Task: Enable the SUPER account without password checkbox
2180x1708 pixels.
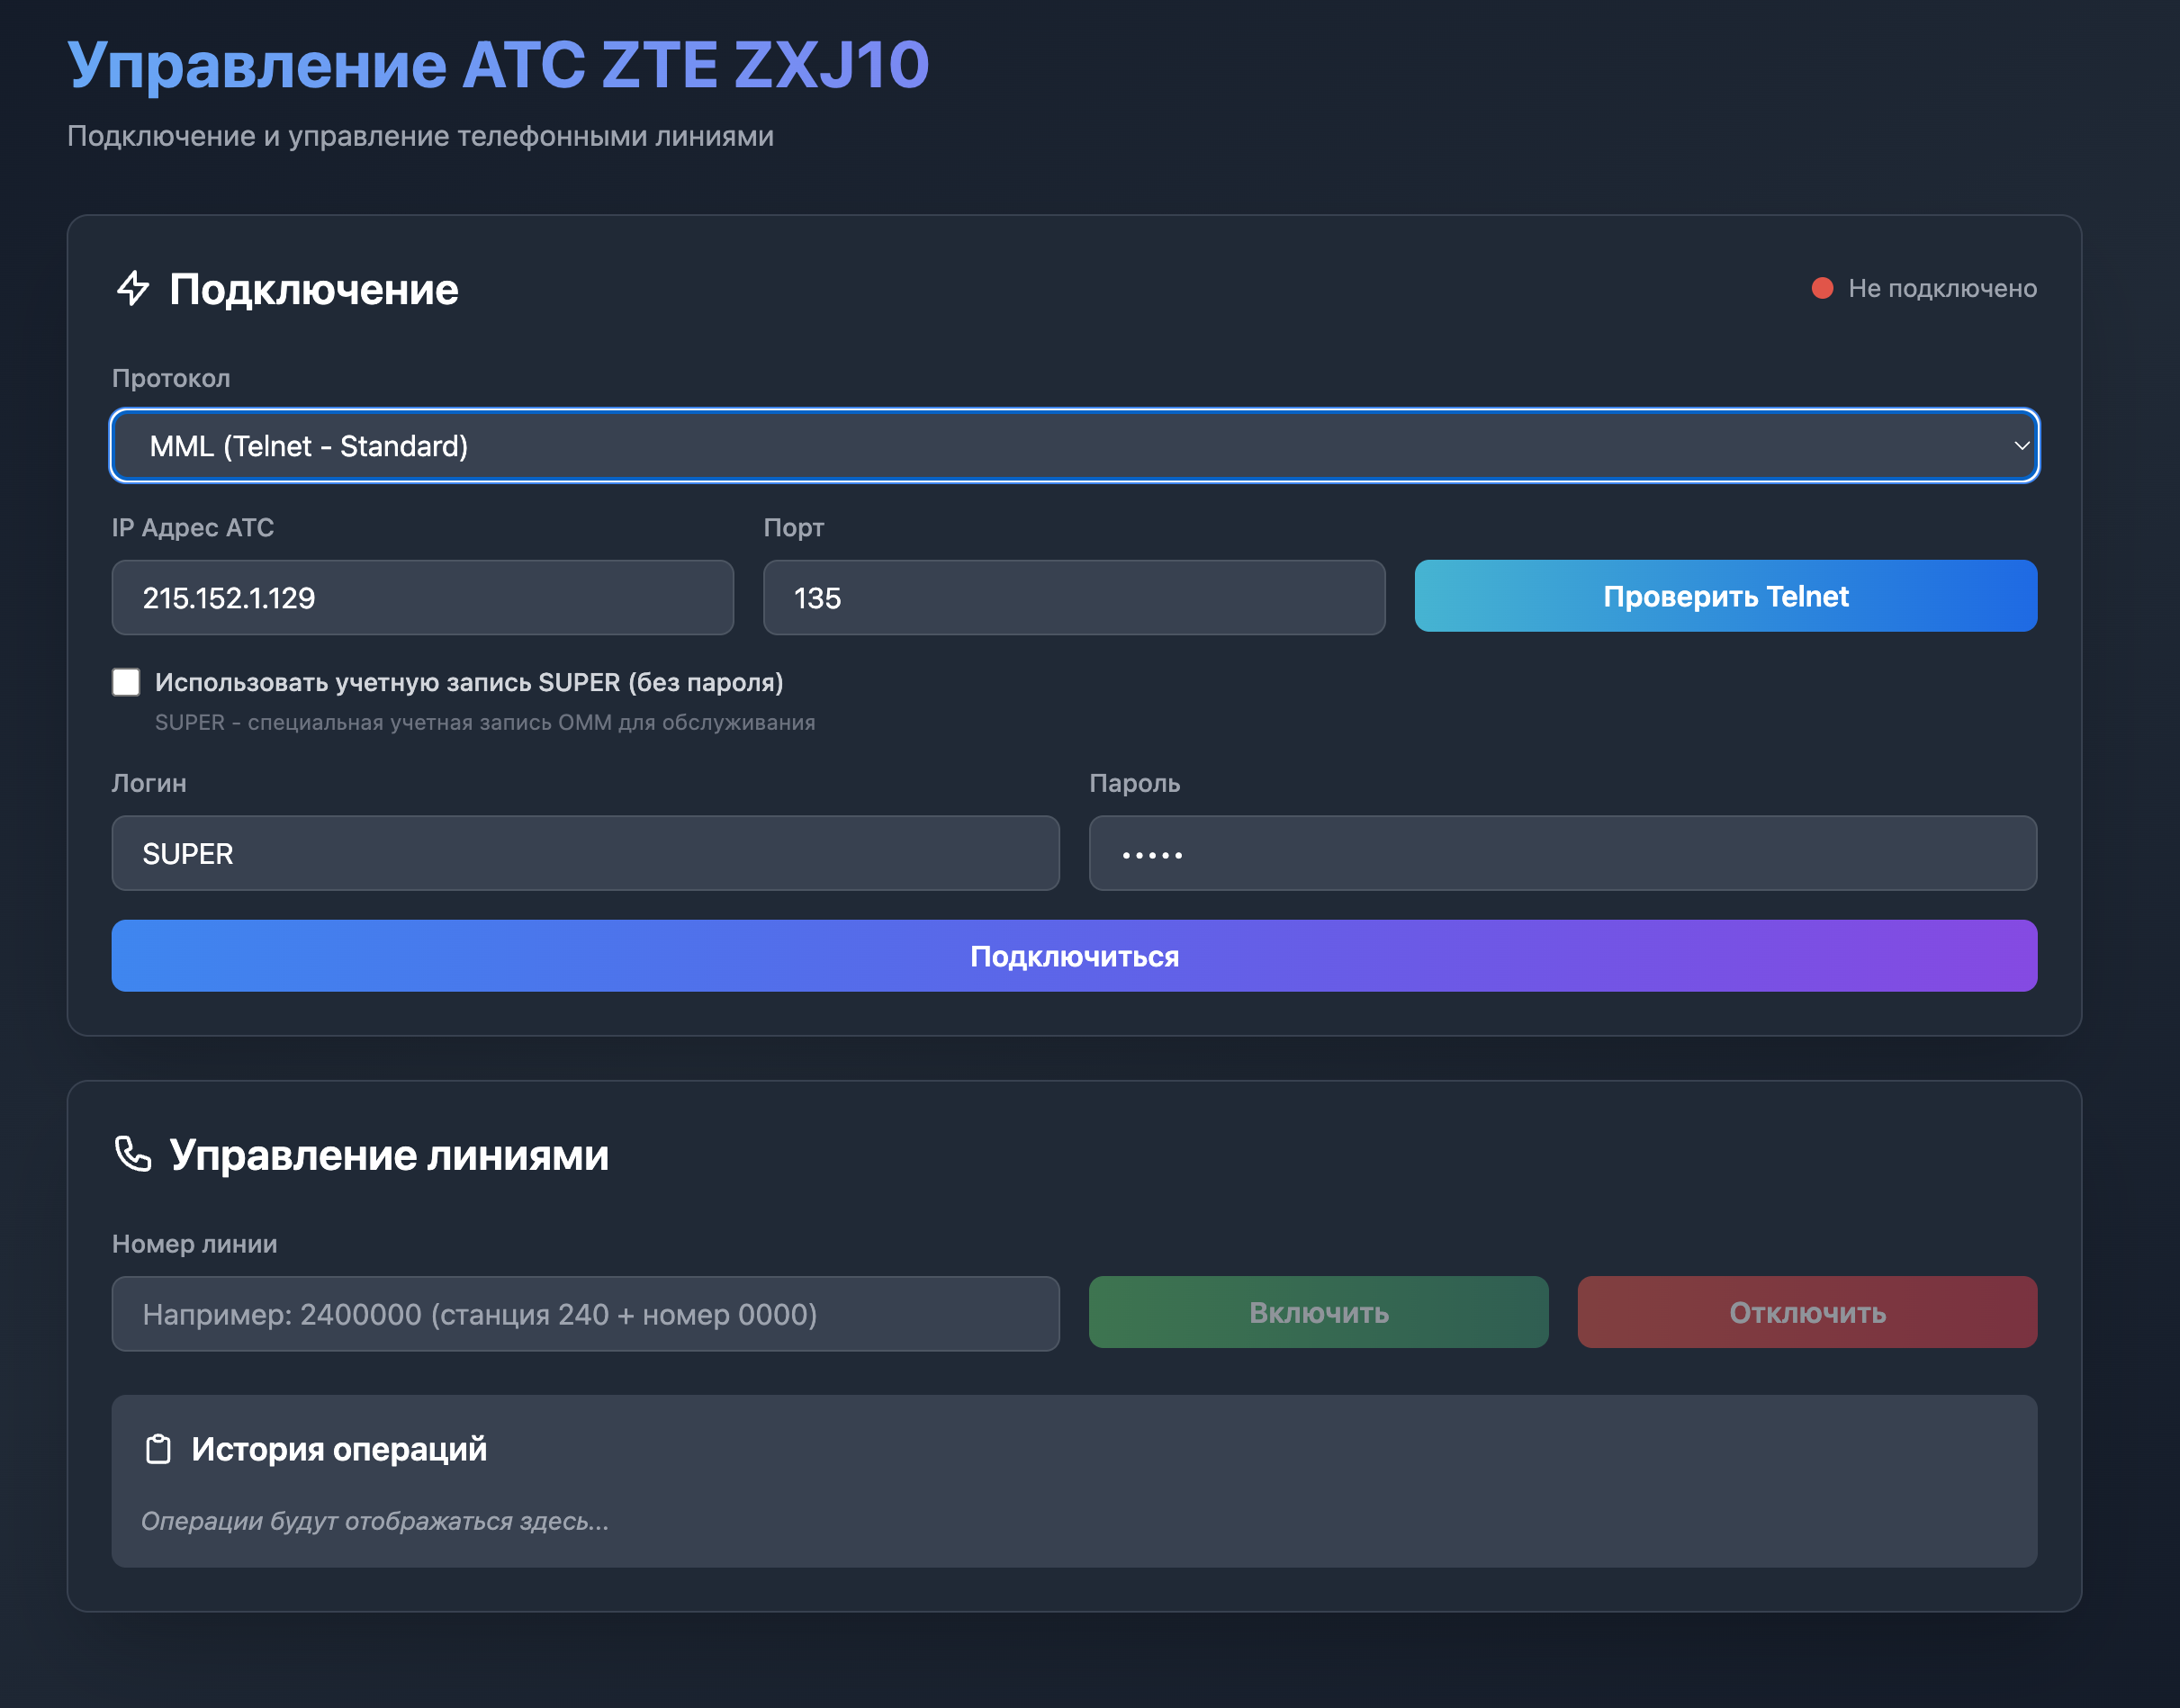Action: (x=125, y=682)
